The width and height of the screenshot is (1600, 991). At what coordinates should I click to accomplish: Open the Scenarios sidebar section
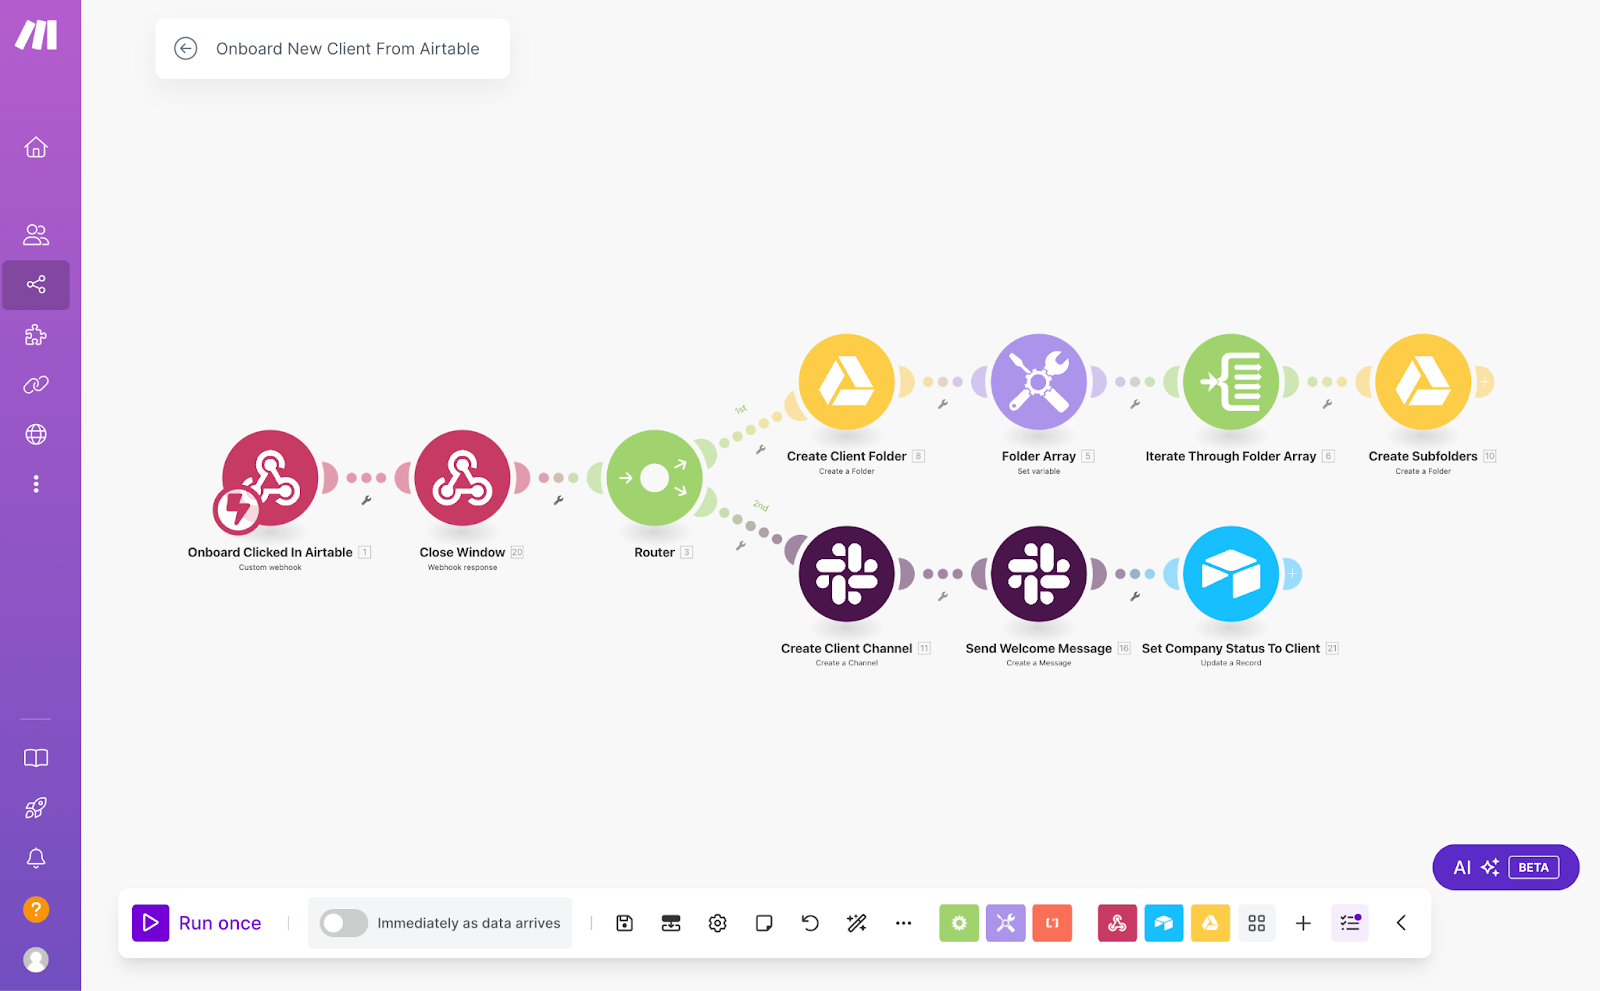point(36,285)
